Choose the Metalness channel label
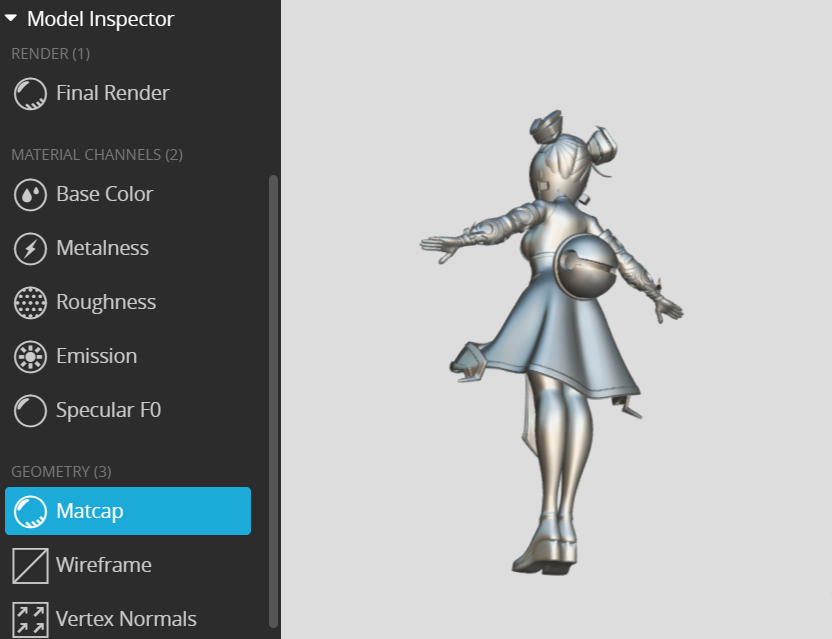The image size is (832, 639). (x=102, y=248)
